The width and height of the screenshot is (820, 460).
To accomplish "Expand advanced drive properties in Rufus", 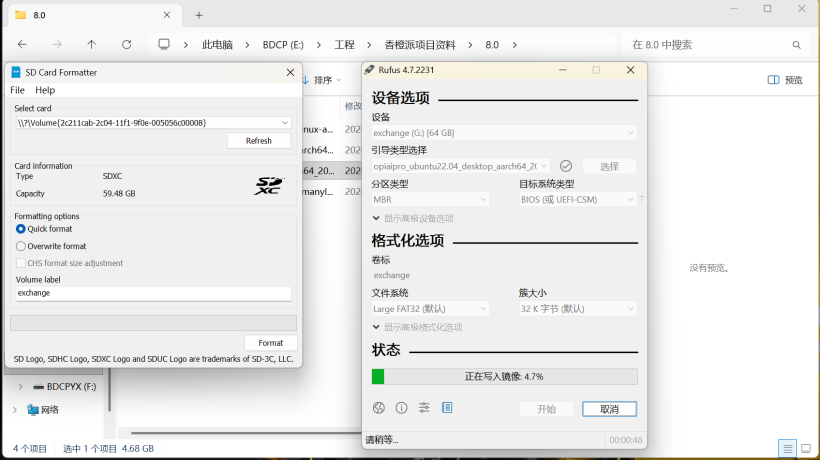I will point(413,218).
